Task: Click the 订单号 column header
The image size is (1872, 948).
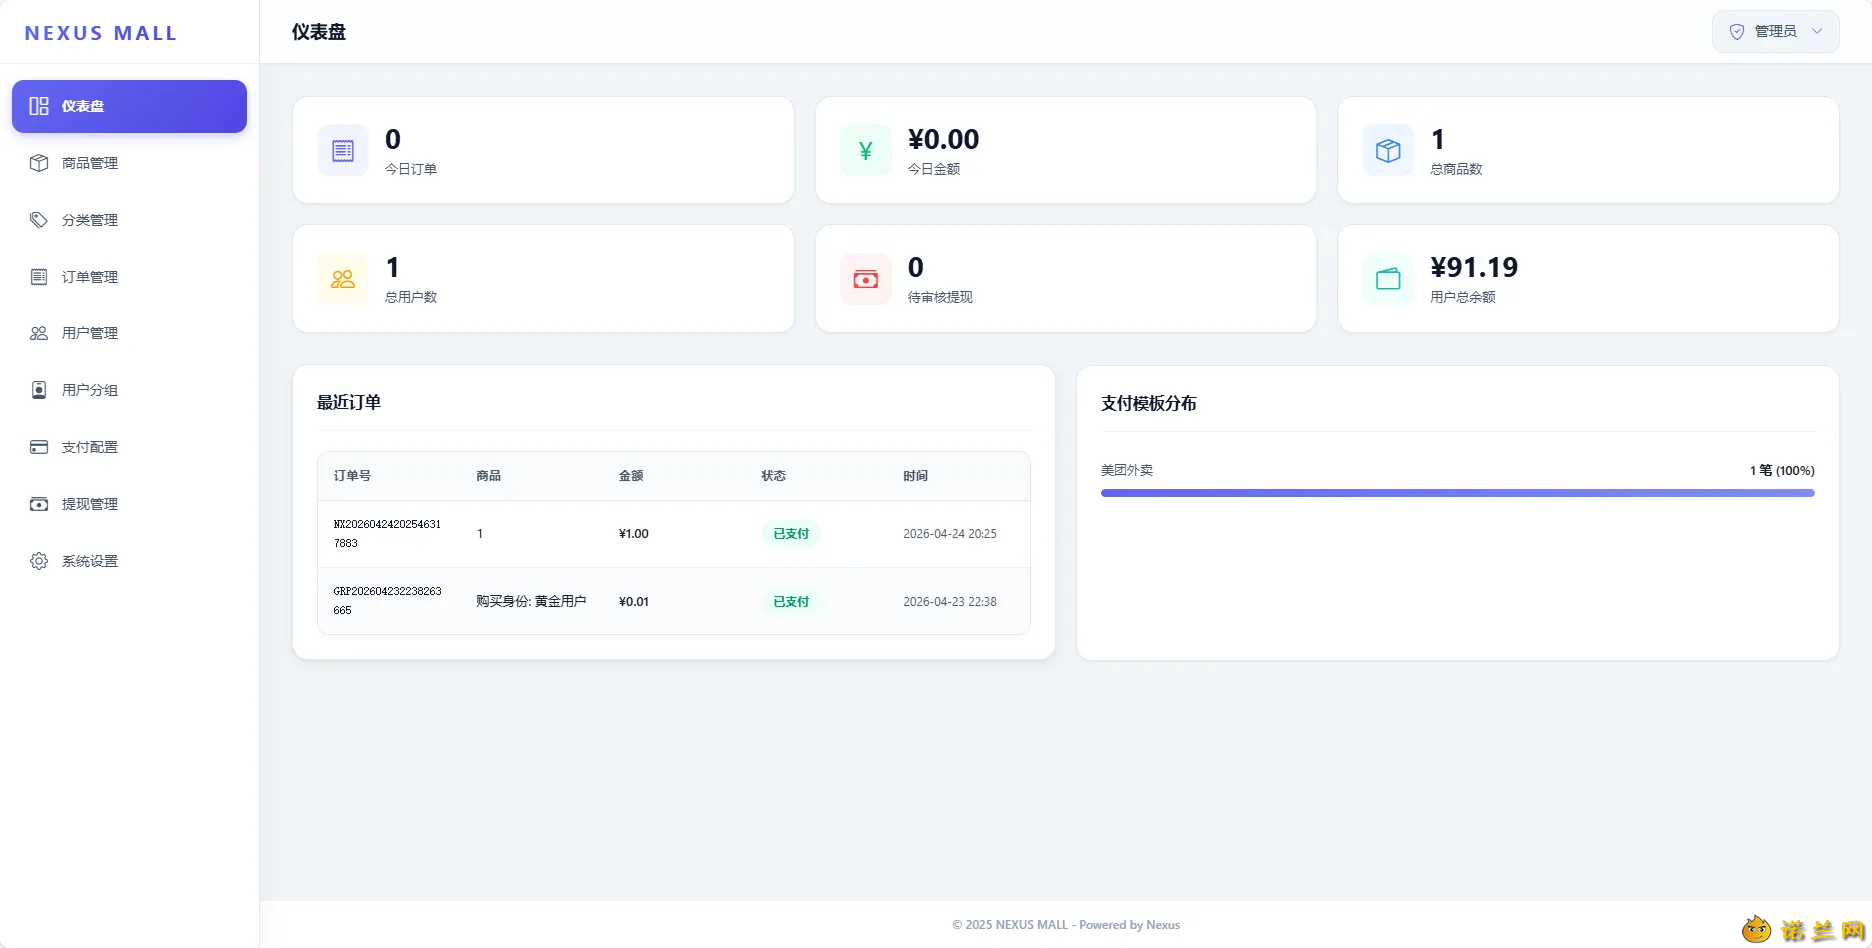Action: 352,476
